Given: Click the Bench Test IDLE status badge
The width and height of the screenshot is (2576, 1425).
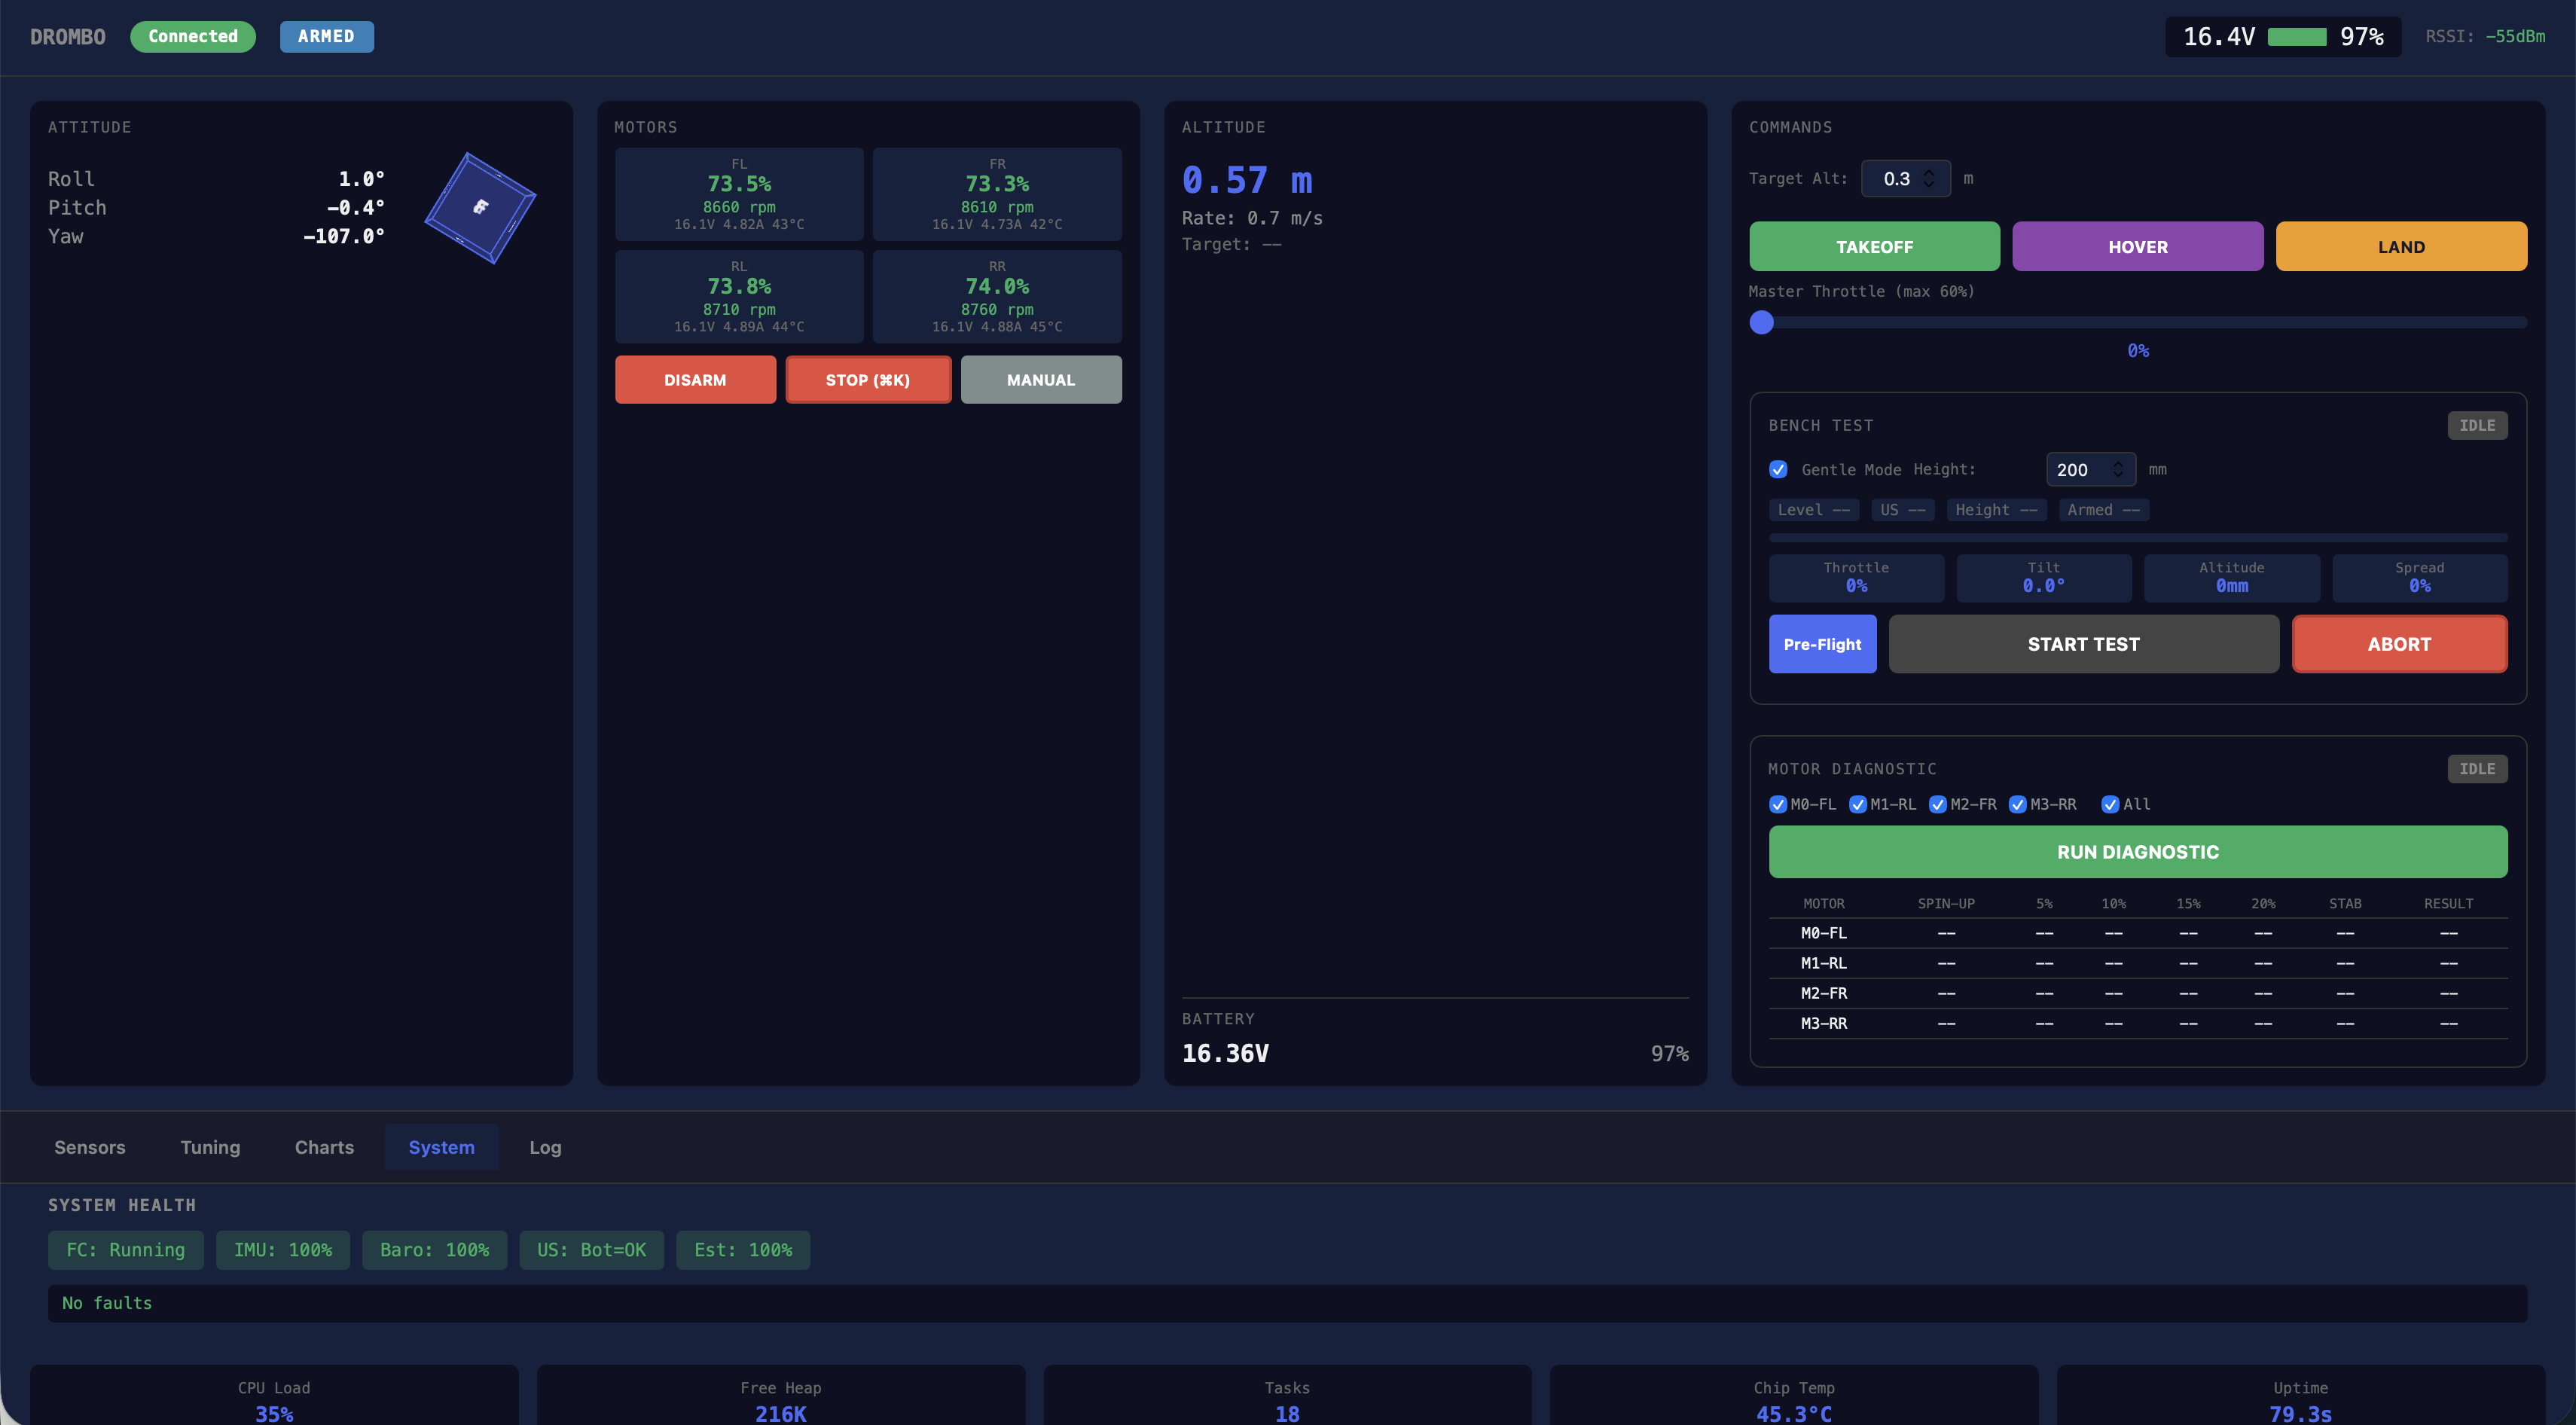Looking at the screenshot, I should [x=2477, y=425].
